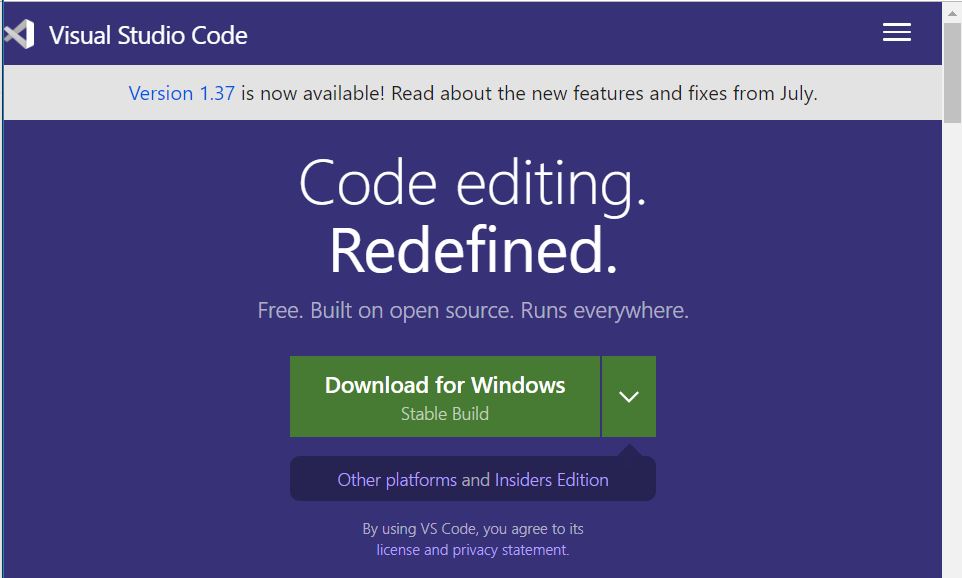This screenshot has width=962, height=578.
Task: Click 'Free. Built on open source' tagline
Action: coord(473,310)
